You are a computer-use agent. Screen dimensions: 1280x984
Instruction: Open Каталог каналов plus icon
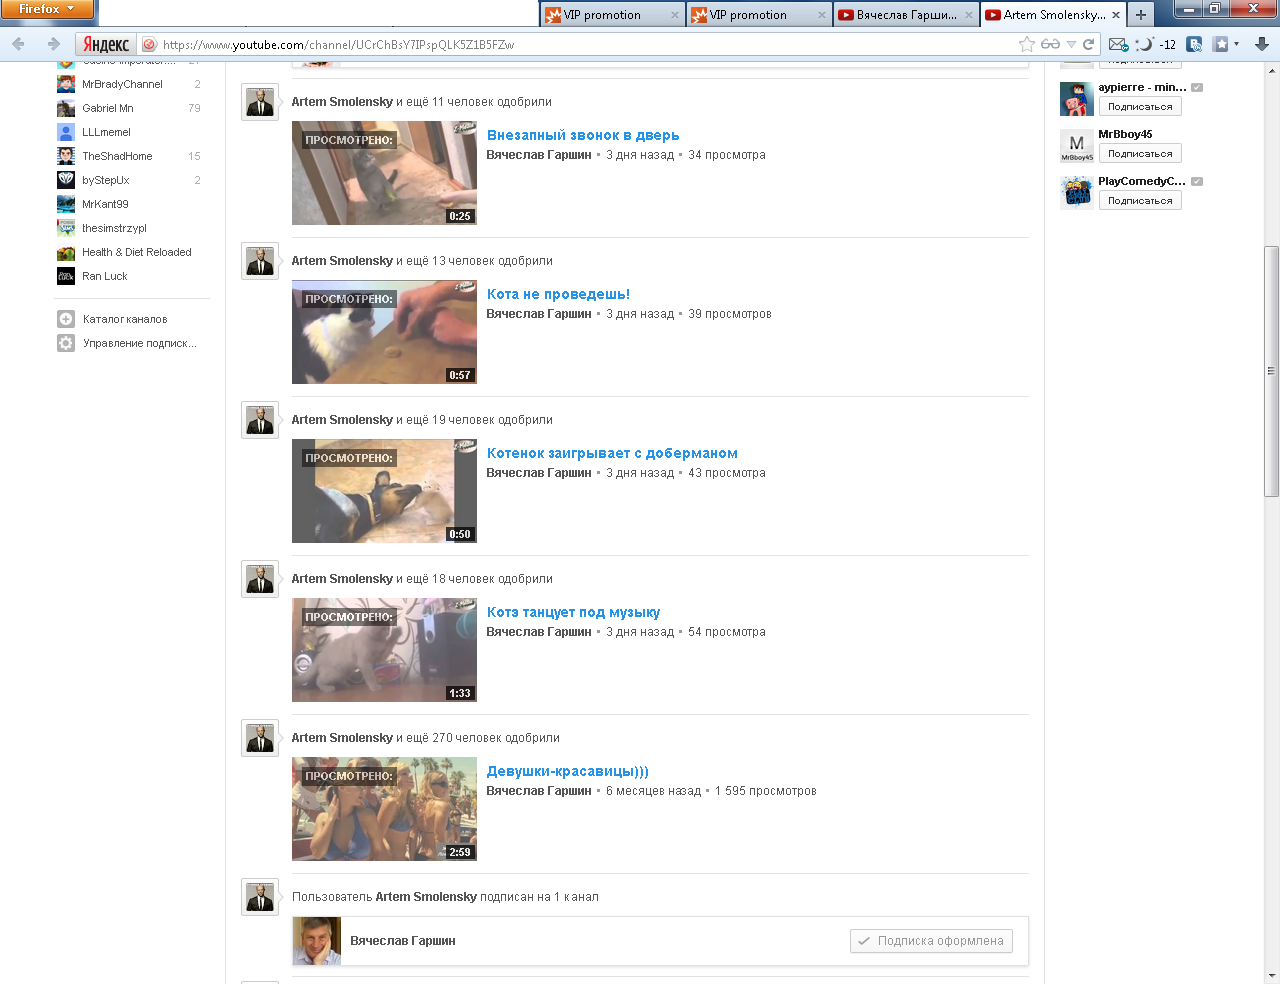click(x=66, y=319)
